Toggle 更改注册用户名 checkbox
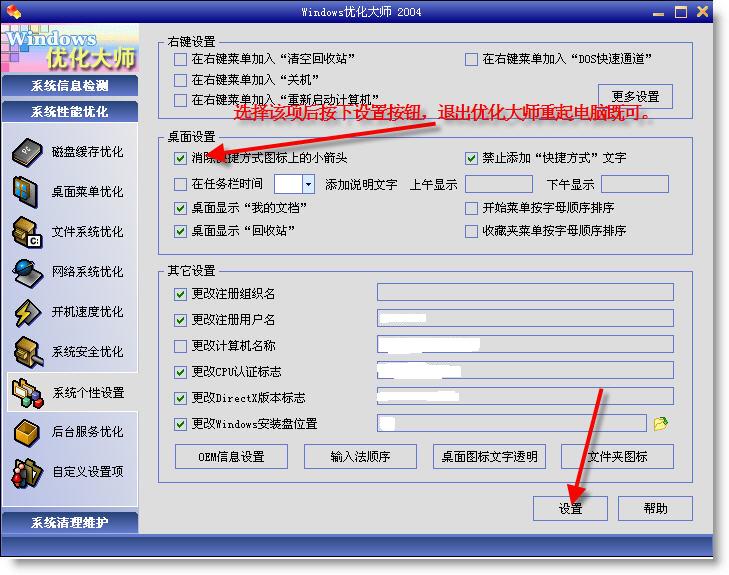The image size is (729, 575). coord(180,320)
